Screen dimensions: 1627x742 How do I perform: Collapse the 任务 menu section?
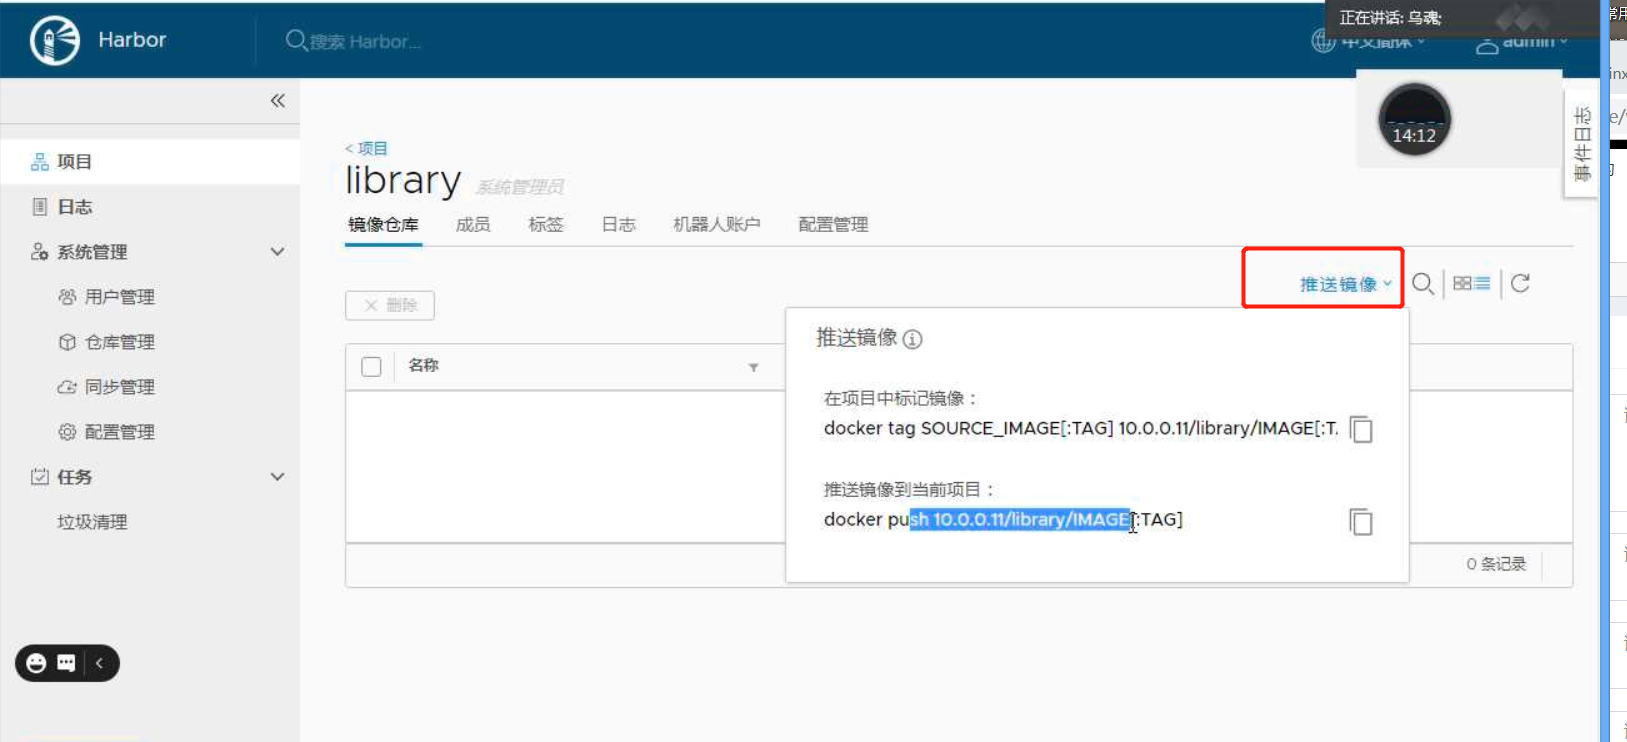(278, 477)
